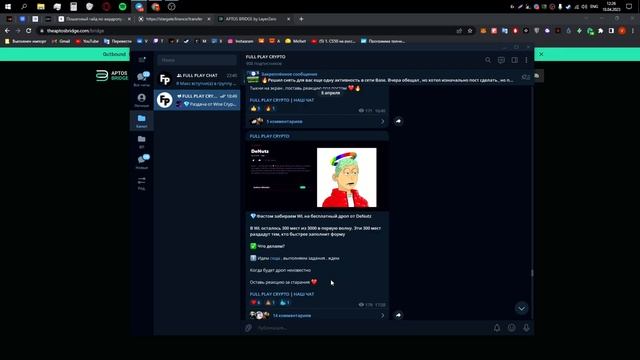Viewport: 640px width, 360px height.
Task: Click the blue thumbs reaction on DeNuts post
Action: [284, 302]
